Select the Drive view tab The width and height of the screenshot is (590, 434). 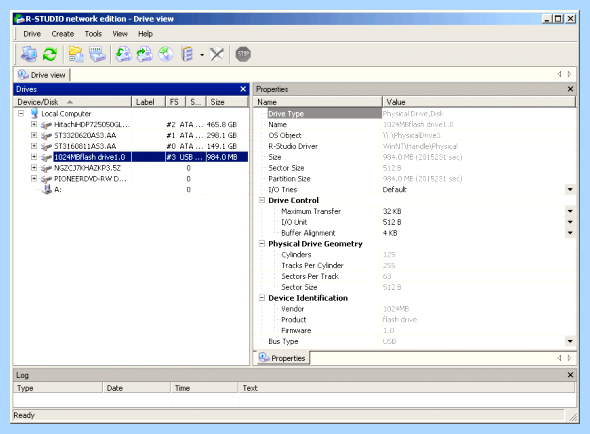42,75
